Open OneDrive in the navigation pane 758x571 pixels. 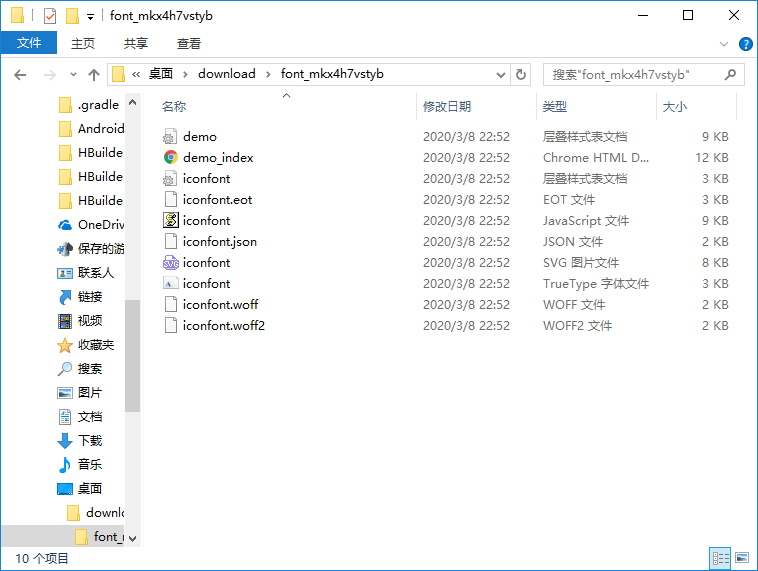(91, 225)
